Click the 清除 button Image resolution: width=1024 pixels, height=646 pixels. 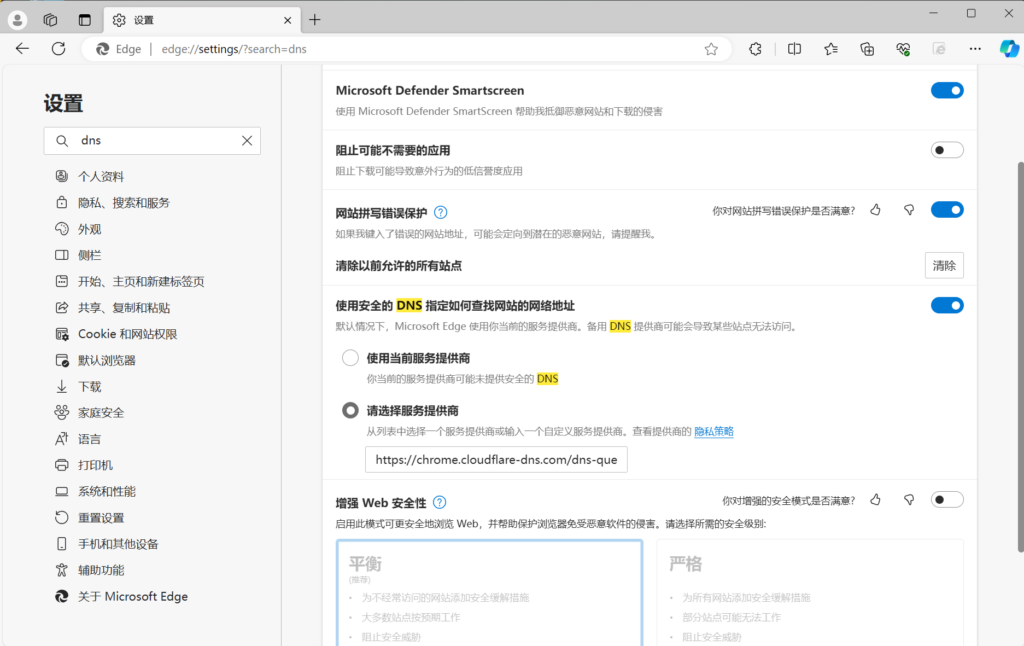[x=944, y=266]
